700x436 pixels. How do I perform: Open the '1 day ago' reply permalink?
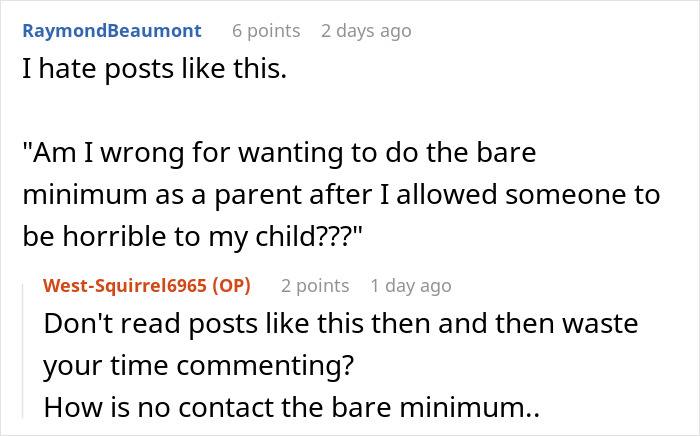411,286
